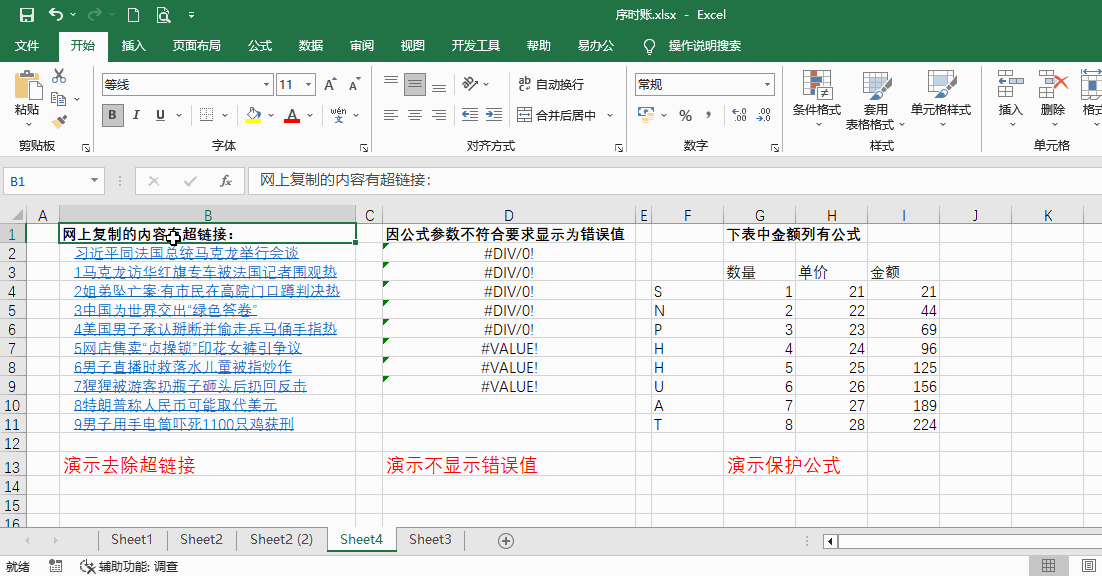Toggle bold formatting
This screenshot has height=576, width=1102.
tap(112, 114)
